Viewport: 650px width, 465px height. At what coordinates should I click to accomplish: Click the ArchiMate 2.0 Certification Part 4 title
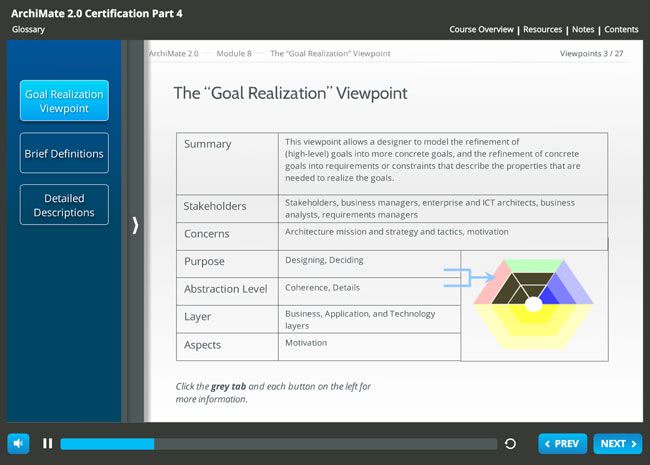coord(97,14)
